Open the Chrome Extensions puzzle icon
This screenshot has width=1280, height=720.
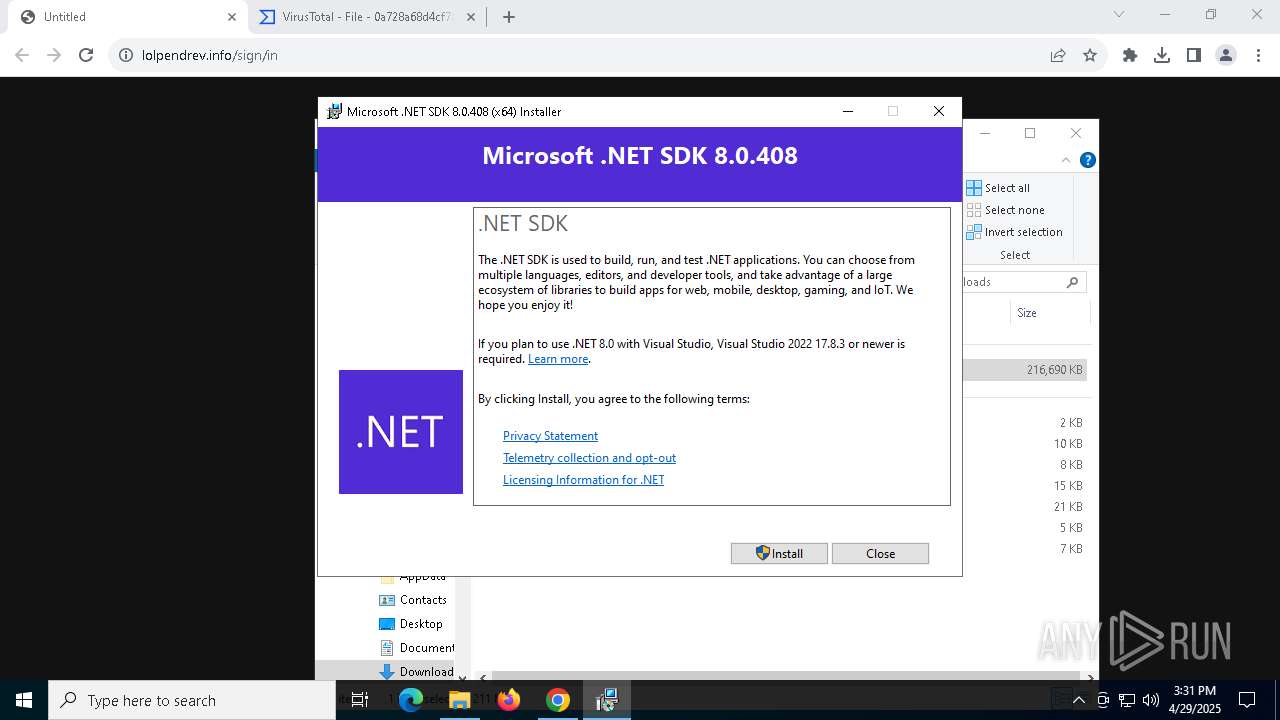coord(1130,55)
